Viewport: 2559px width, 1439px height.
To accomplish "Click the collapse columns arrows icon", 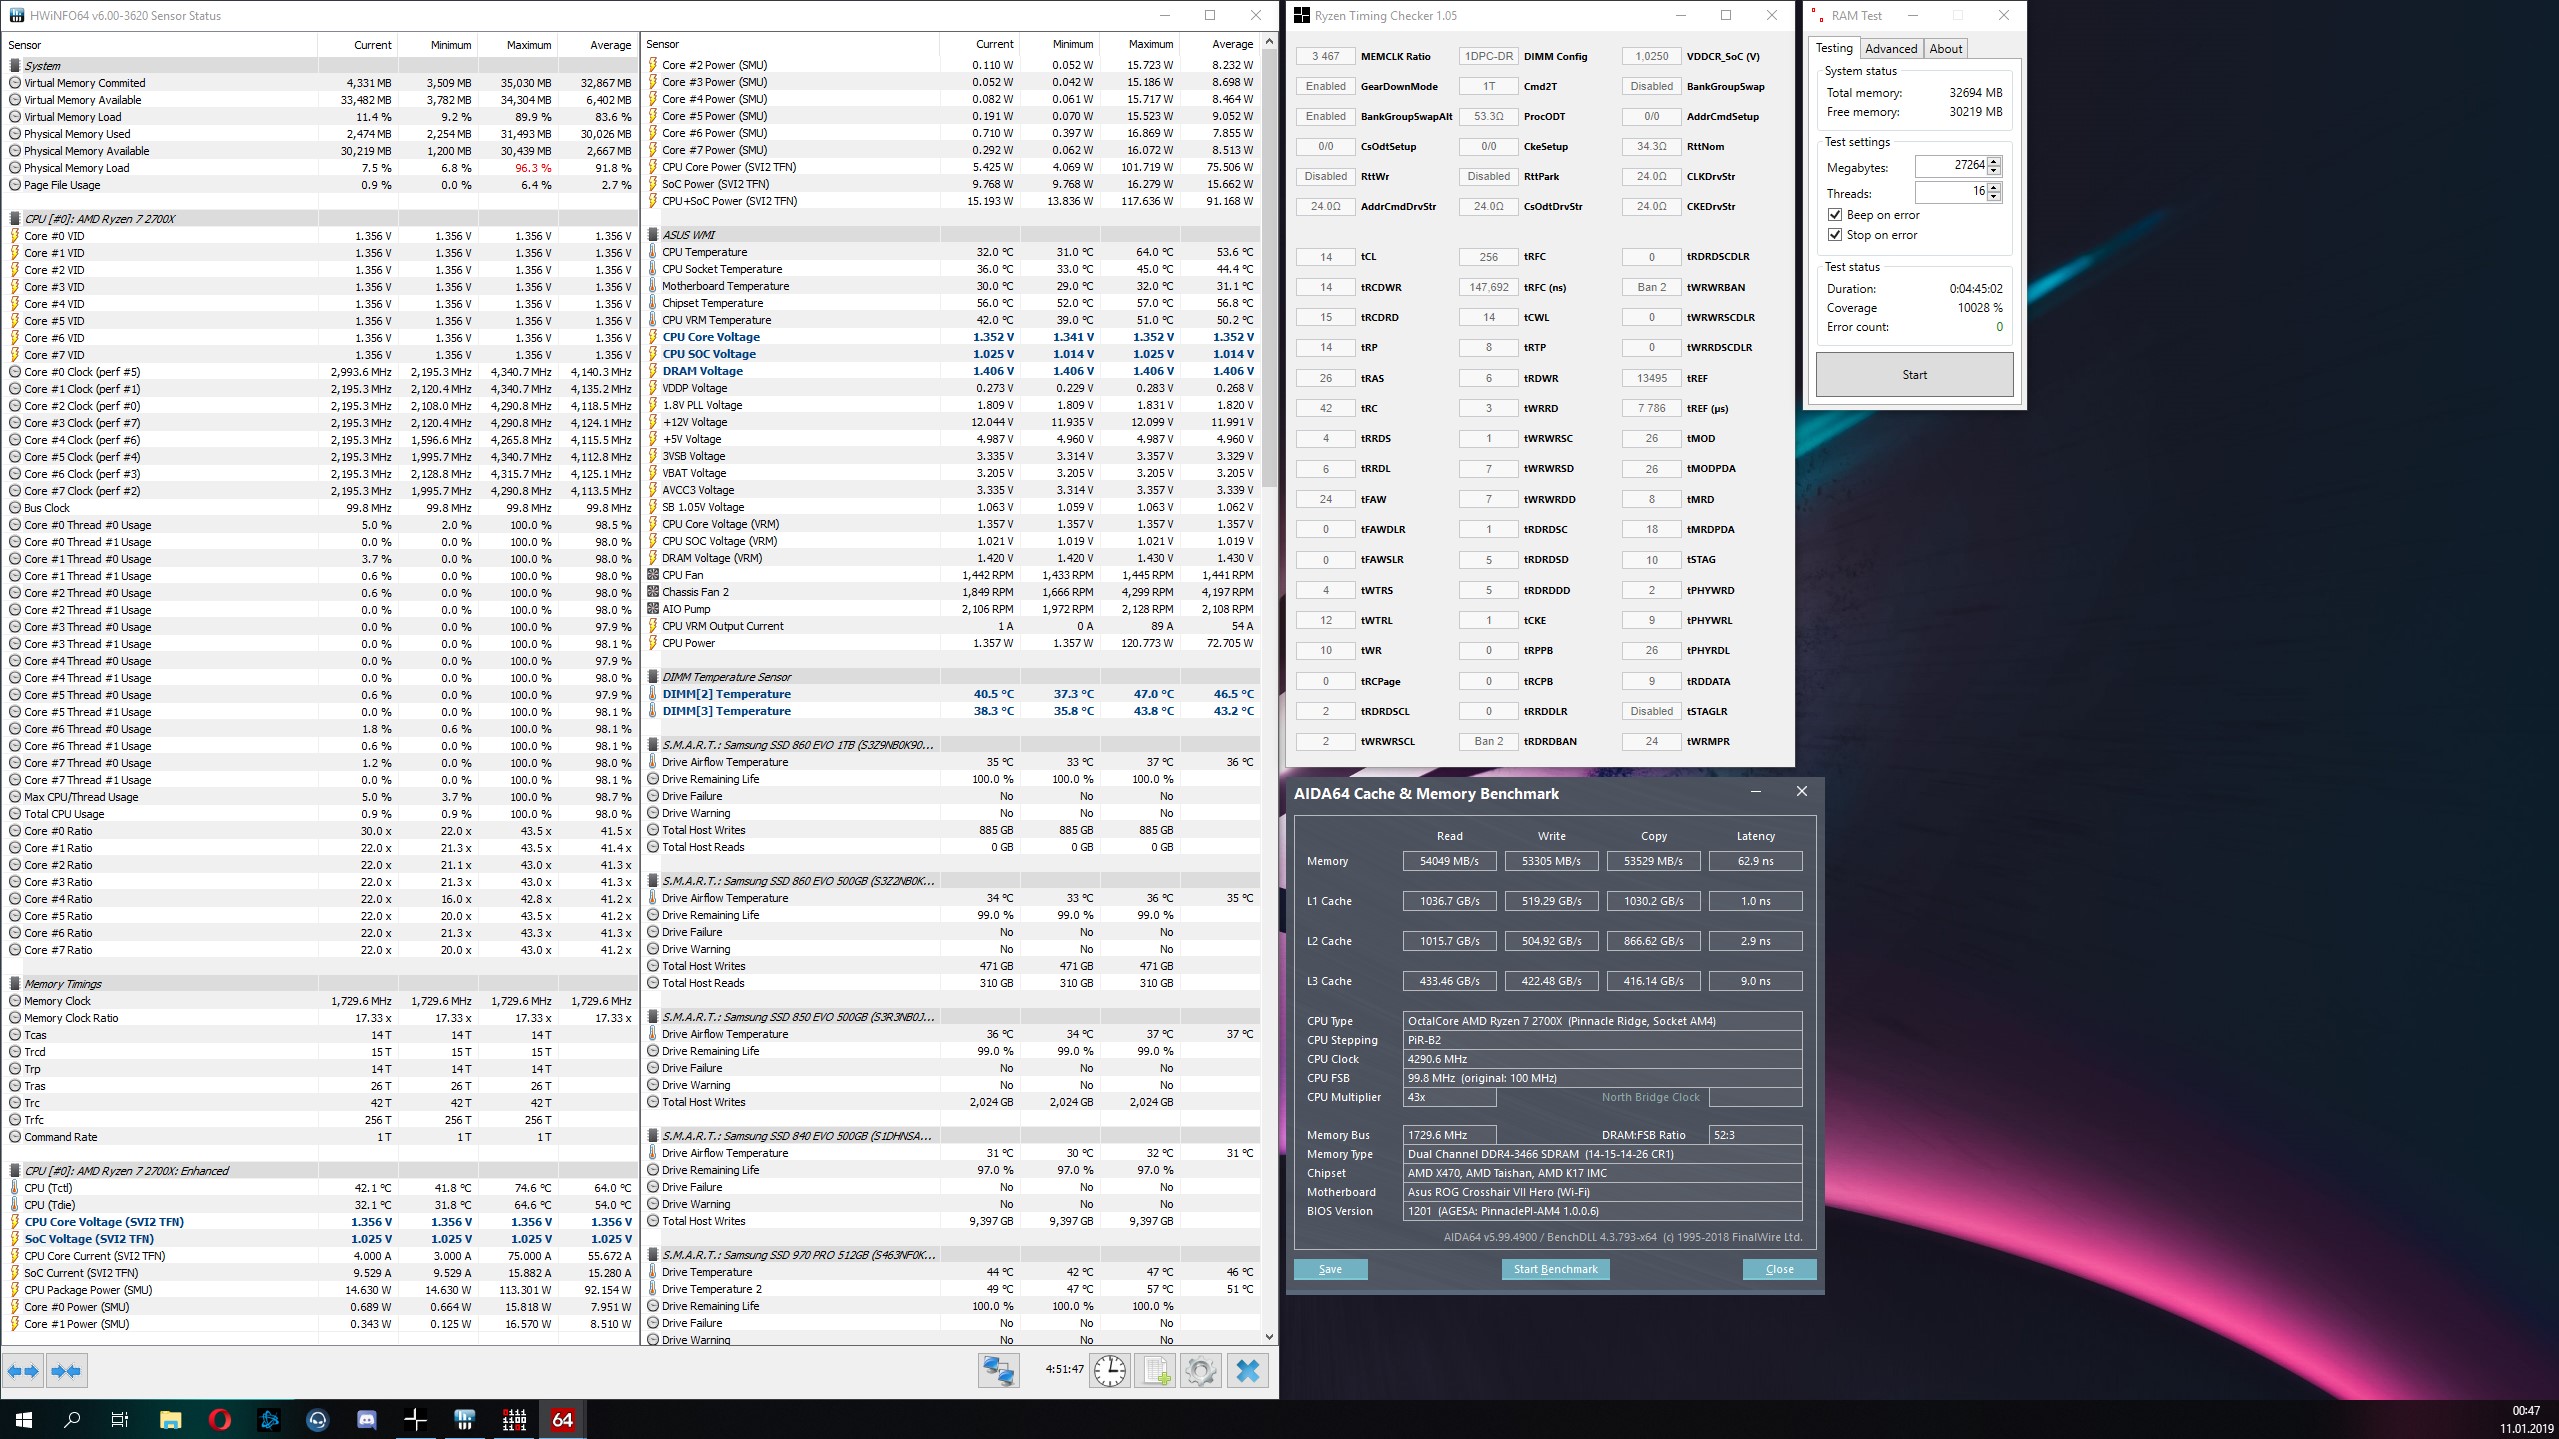I will 67,1371.
